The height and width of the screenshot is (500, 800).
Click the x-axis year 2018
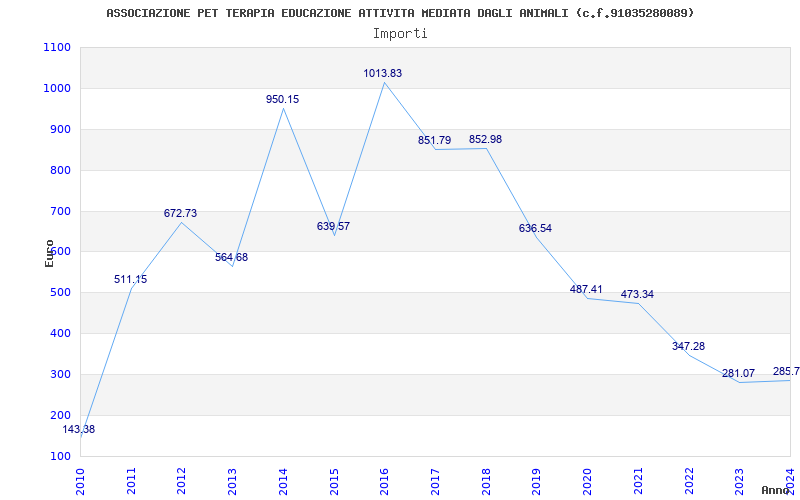pyautogui.click(x=486, y=481)
